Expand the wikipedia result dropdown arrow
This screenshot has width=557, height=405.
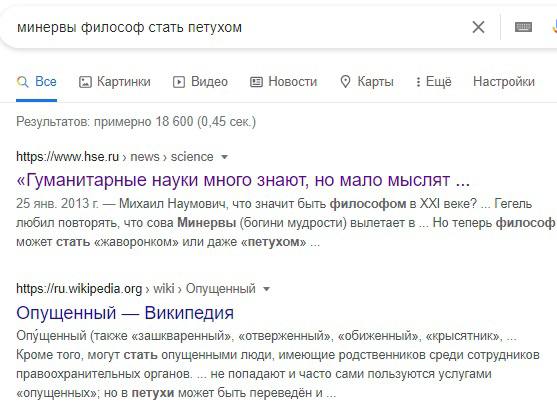(x=266, y=289)
